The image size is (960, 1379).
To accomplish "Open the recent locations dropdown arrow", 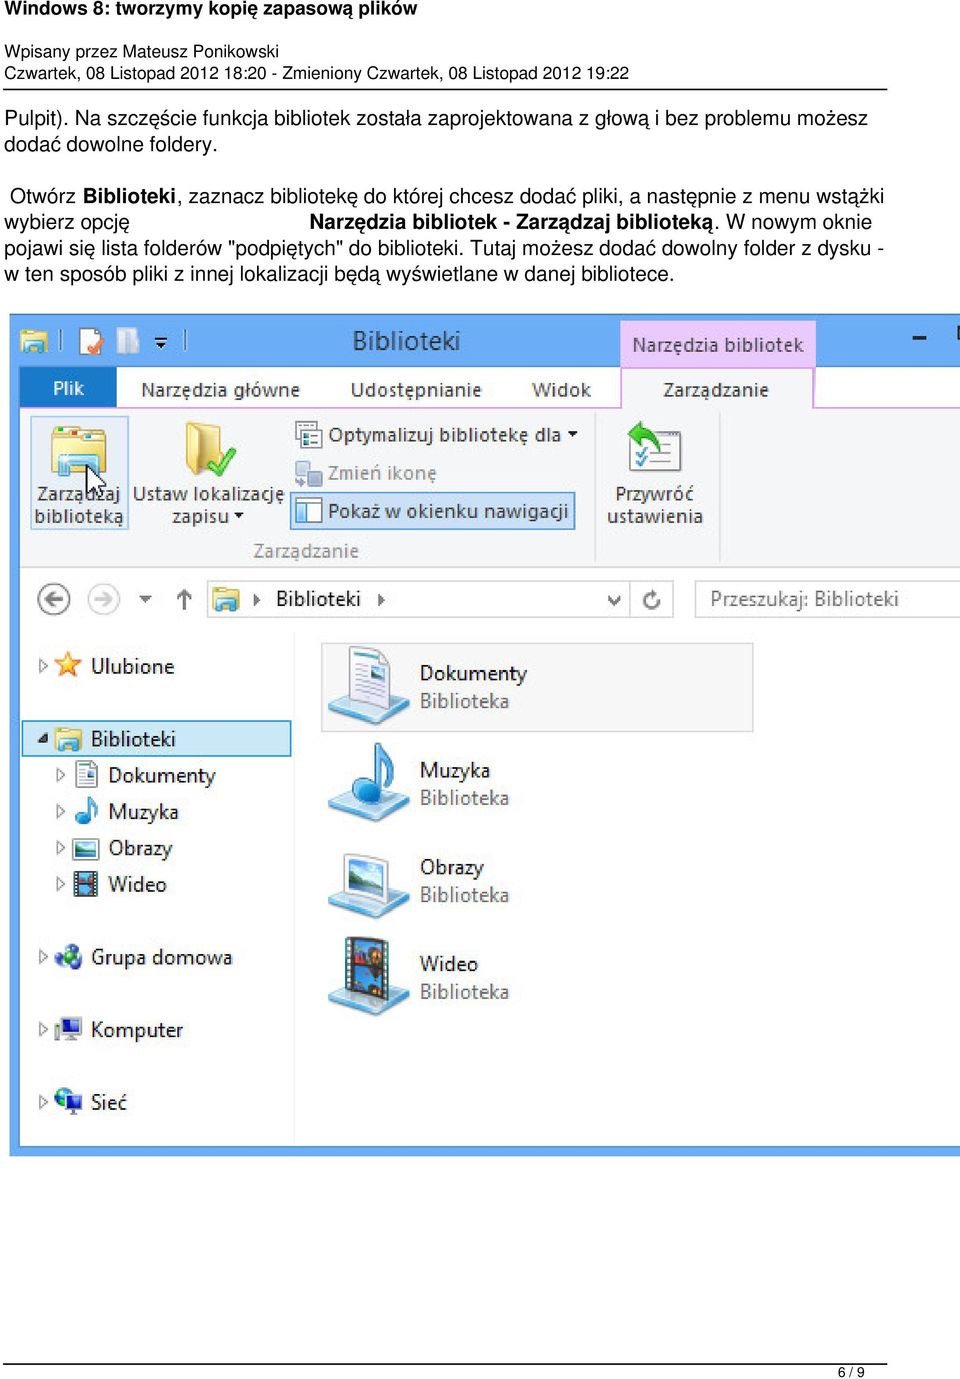I will (x=146, y=599).
